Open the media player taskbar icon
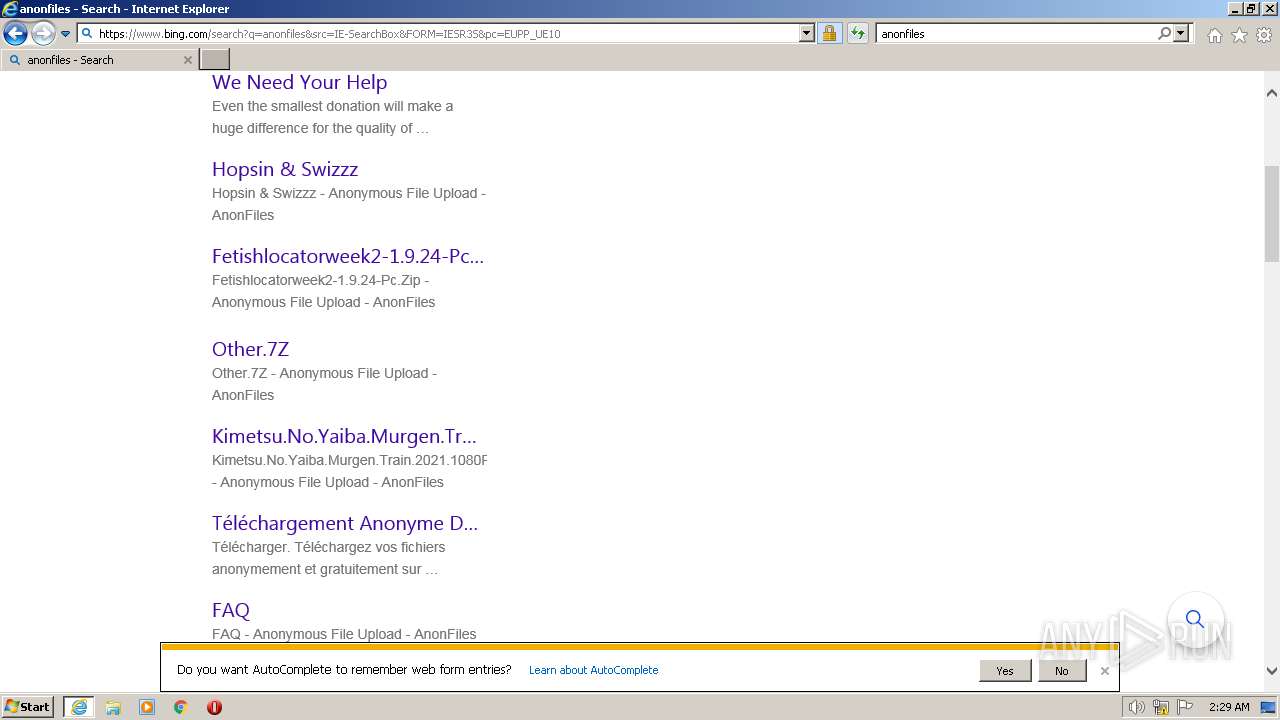This screenshot has height=720, width=1280. pyautogui.click(x=147, y=707)
